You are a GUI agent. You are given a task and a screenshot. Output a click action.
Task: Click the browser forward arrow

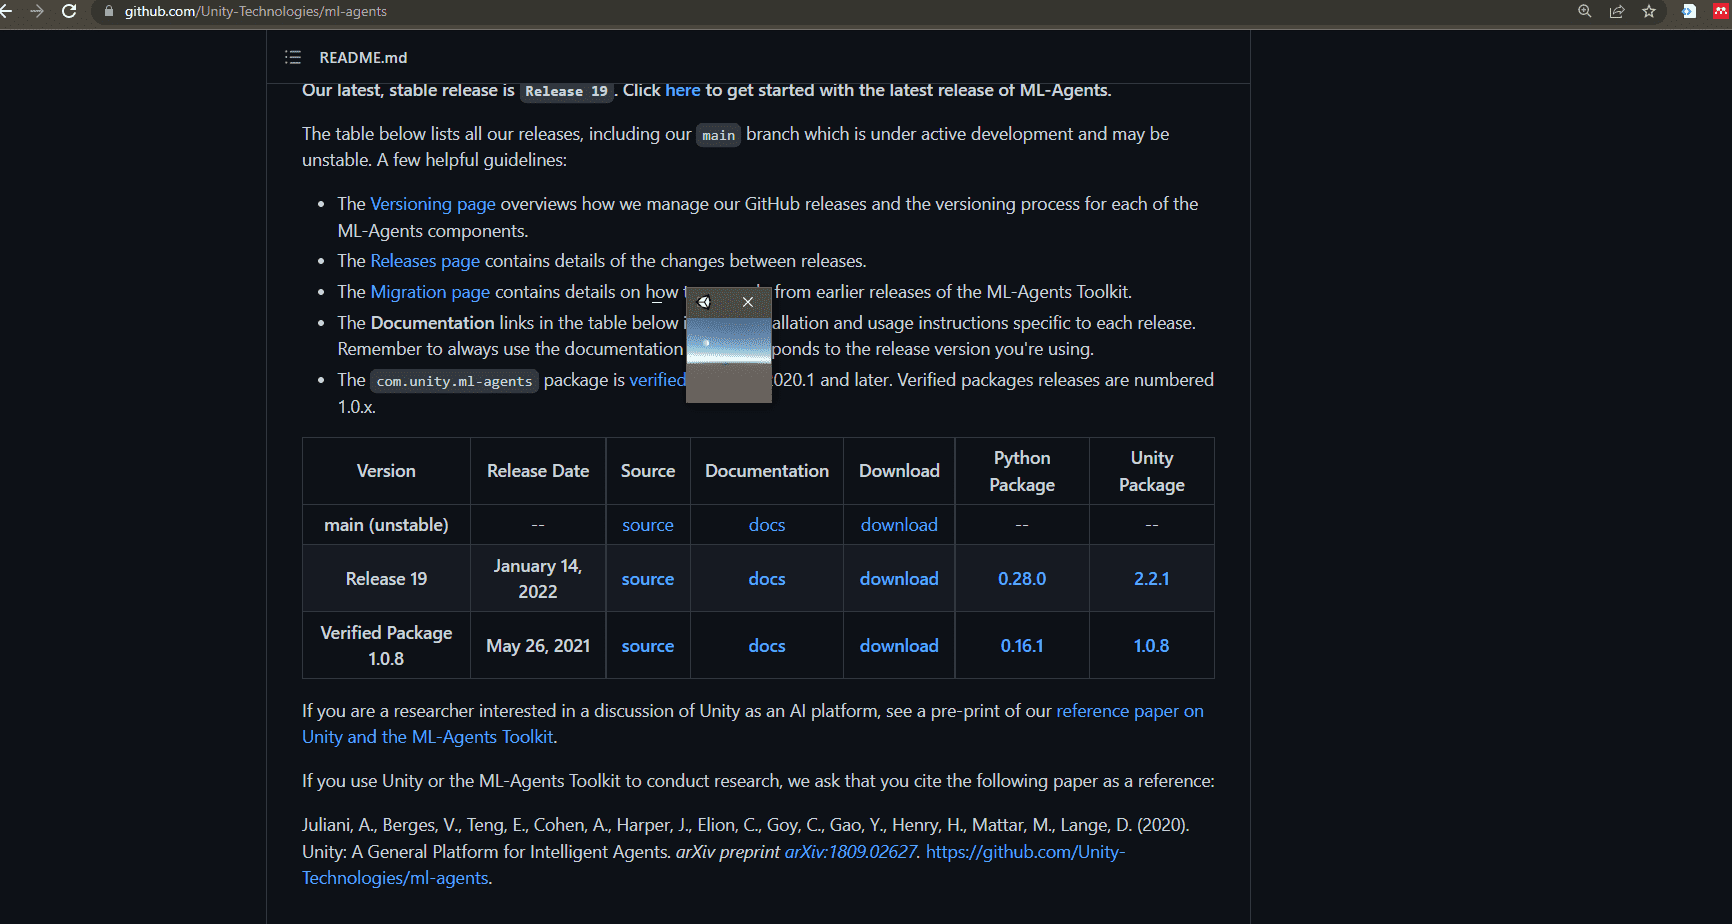37,11
